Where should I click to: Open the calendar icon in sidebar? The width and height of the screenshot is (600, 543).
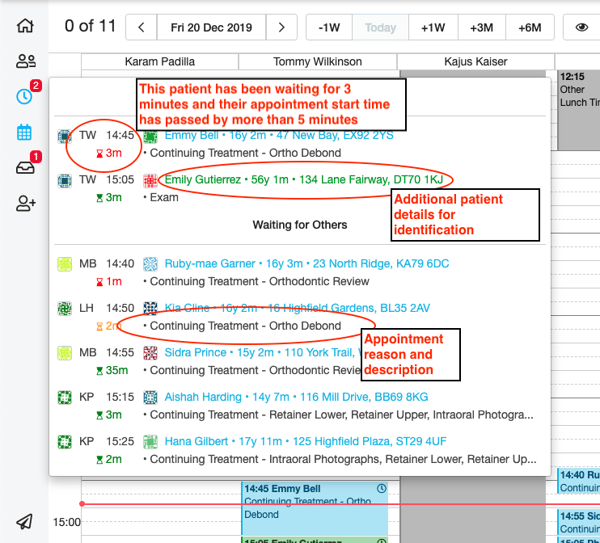(25, 132)
